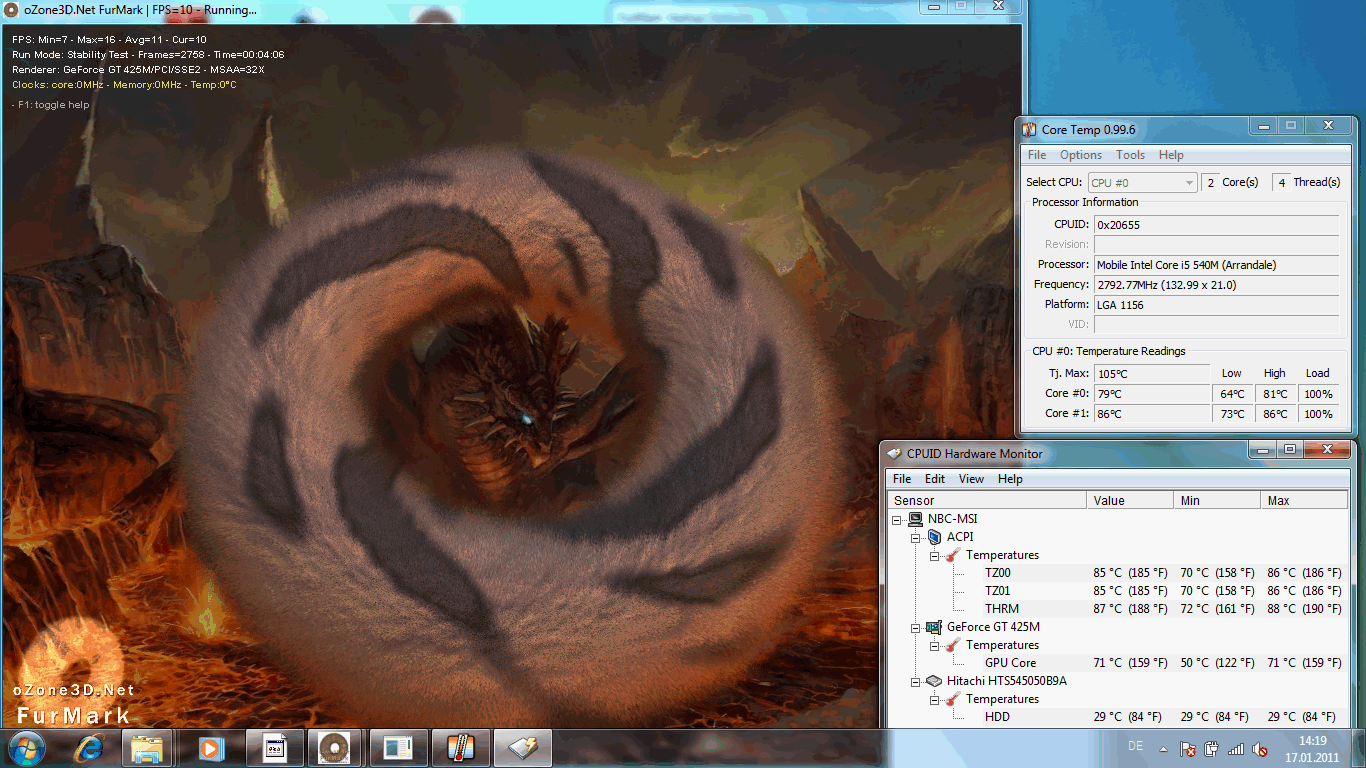This screenshot has width=1366, height=768.
Task: Switch to Core Temp thermometer taskbar button
Action: (460, 748)
